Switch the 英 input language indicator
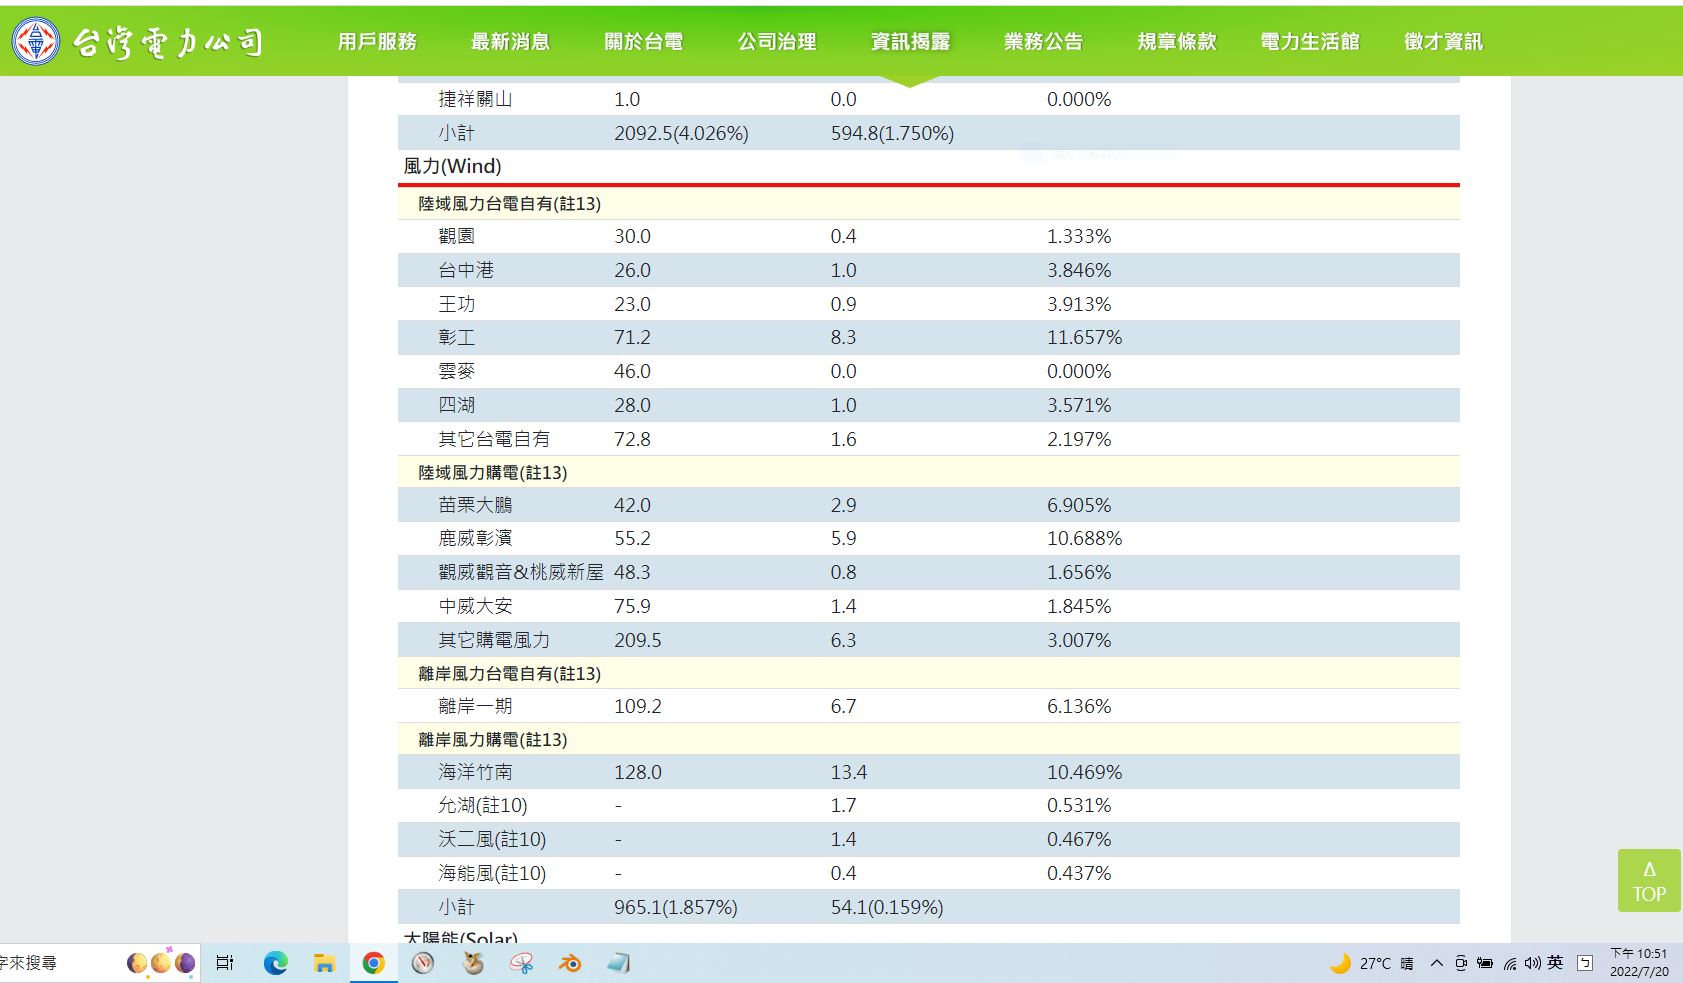 [1555, 962]
